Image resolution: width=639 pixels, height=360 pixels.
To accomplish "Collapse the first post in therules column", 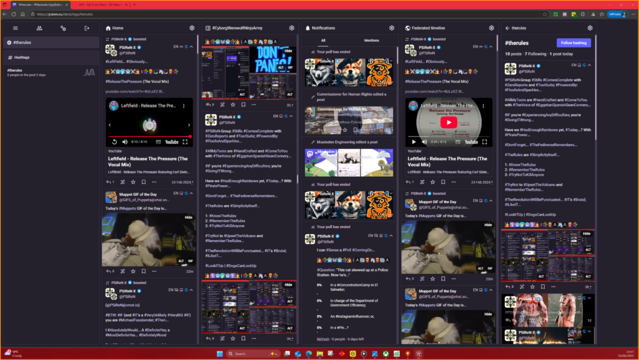I will [x=589, y=65].
